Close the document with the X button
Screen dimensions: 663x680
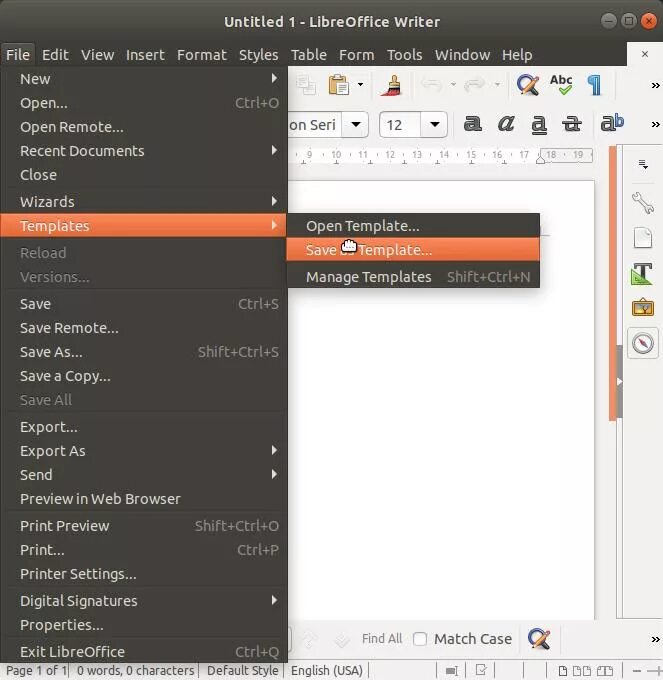pyautogui.click(x=645, y=54)
